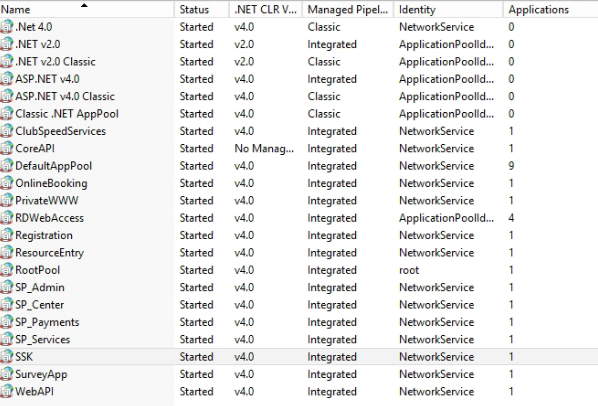Image resolution: width=598 pixels, height=406 pixels.
Task: Select the PrivateWWW pool name
Action: tap(47, 201)
